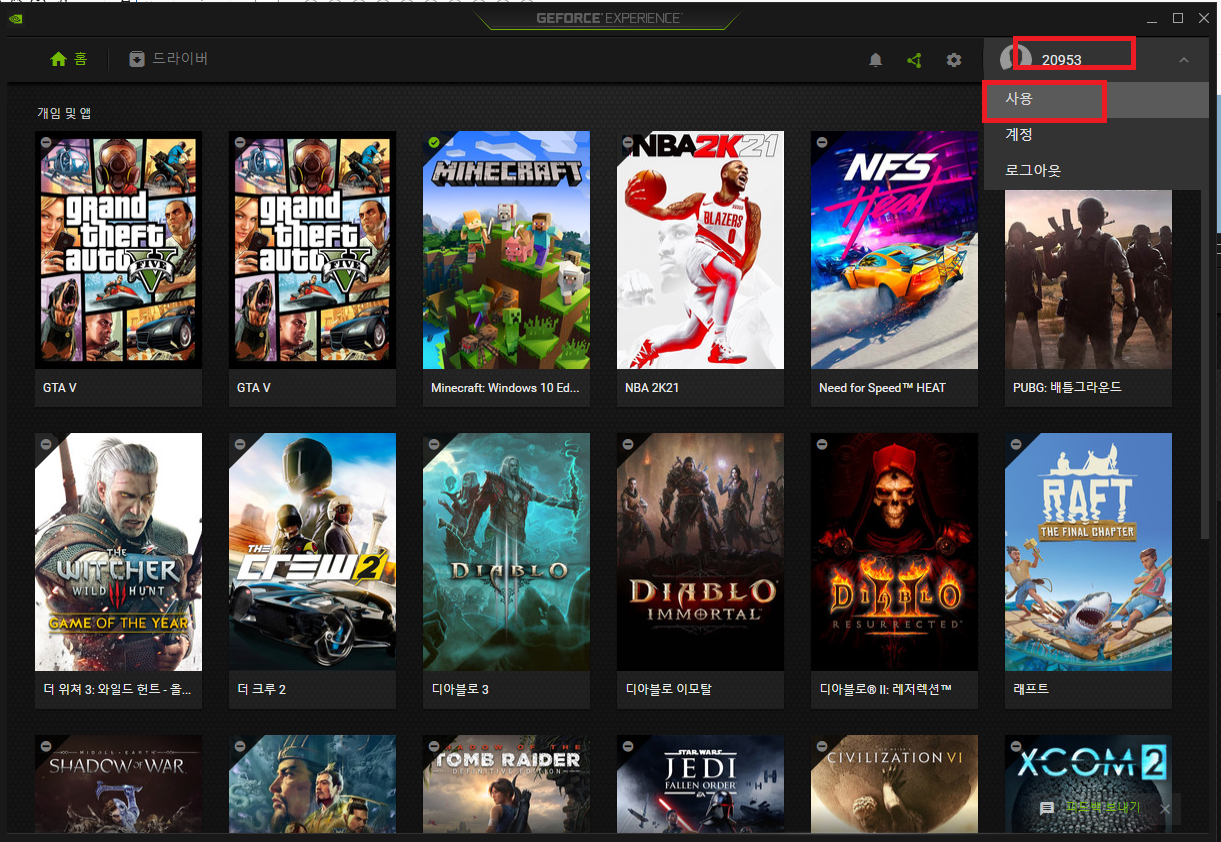
Task: Click the status badge on Shadow of War cover
Action: 46,747
